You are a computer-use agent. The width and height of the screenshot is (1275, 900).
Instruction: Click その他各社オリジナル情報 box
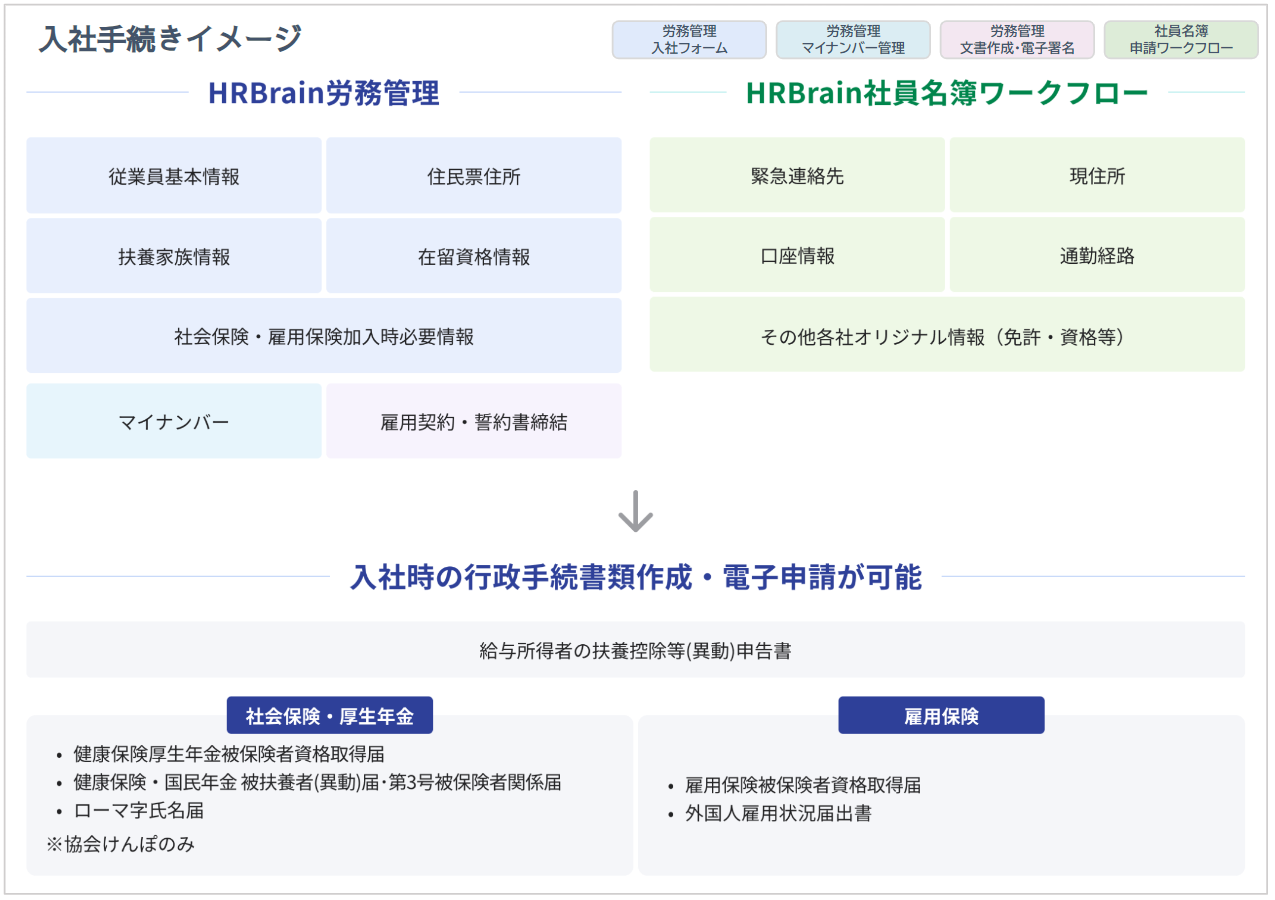pyautogui.click(x=947, y=335)
